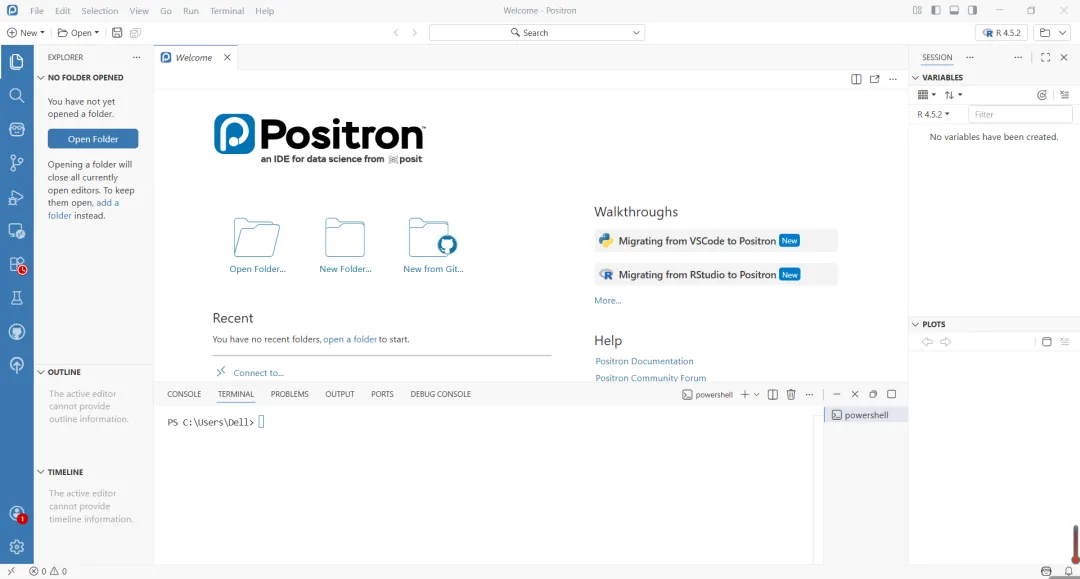Image resolution: width=1080 pixels, height=579 pixels.
Task: Click the Connect to... link
Action: (258, 373)
